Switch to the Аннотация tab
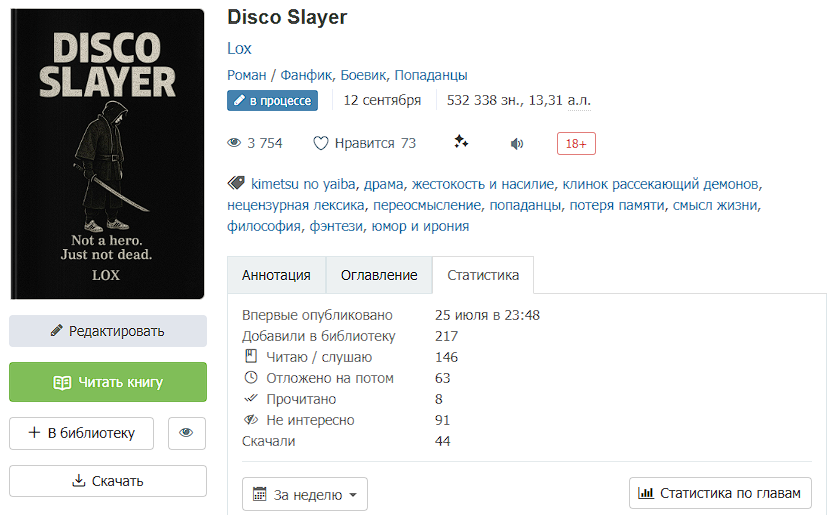 coord(276,275)
